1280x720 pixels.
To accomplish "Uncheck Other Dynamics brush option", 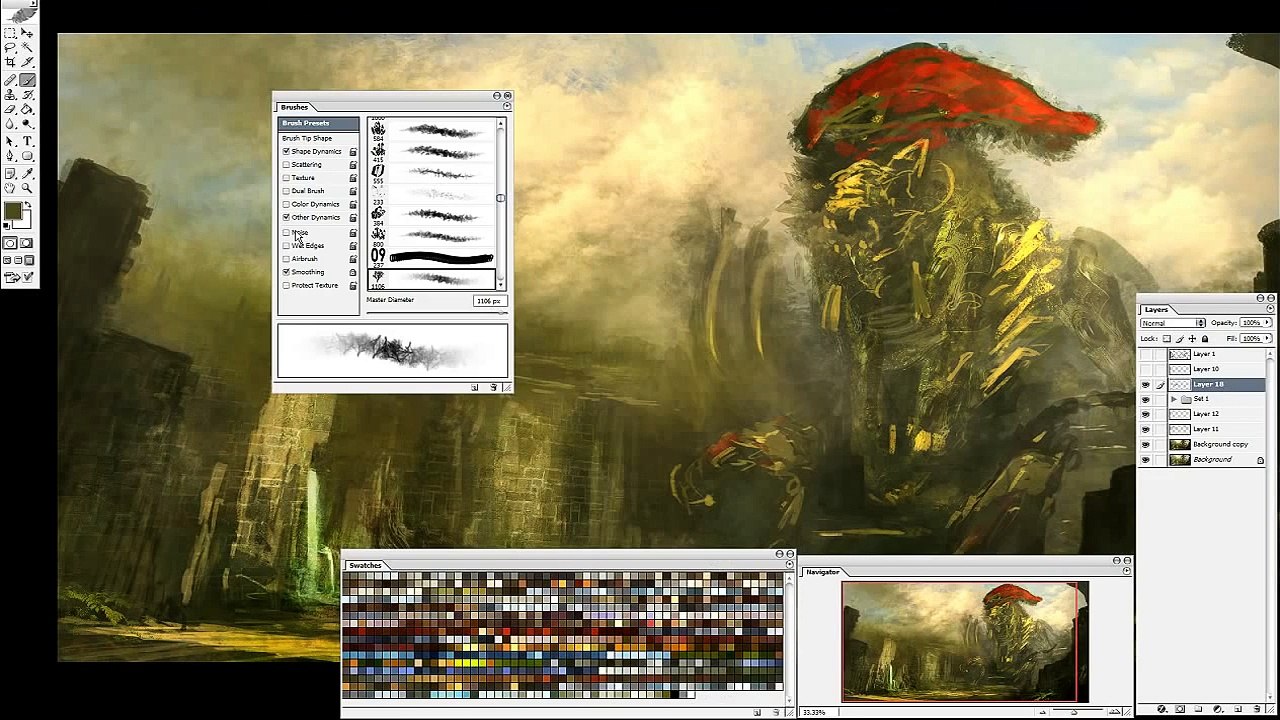I will (x=286, y=217).
